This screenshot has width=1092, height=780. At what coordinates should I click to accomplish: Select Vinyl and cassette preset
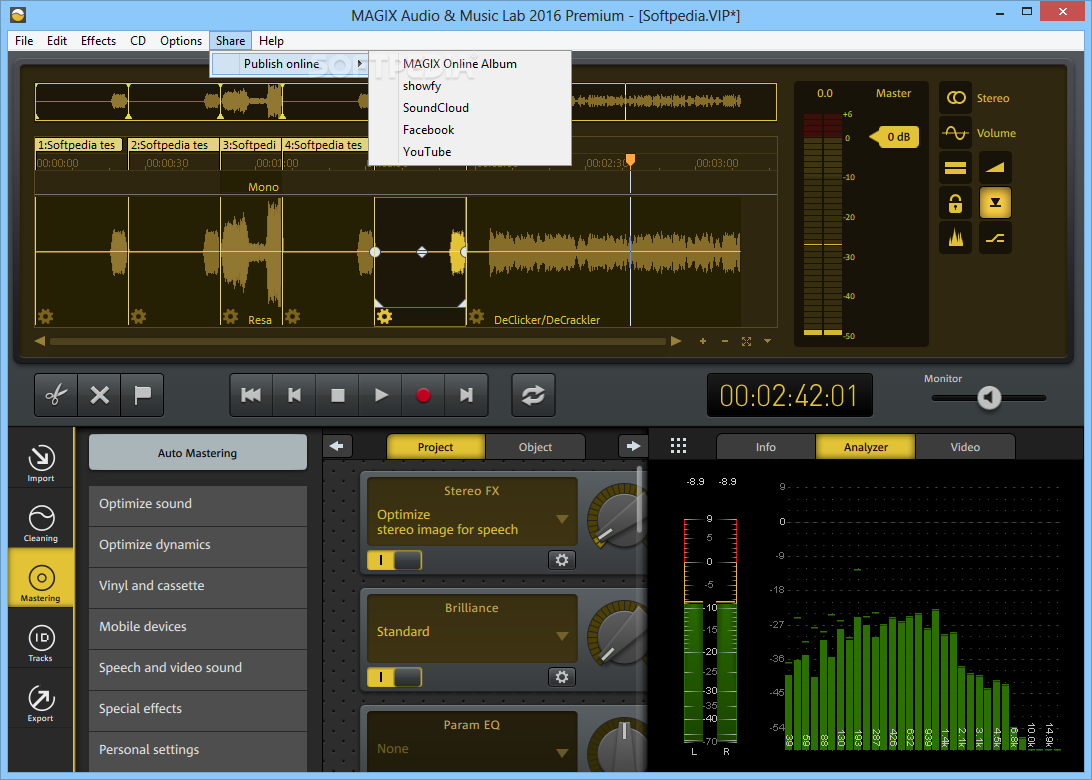tap(198, 586)
